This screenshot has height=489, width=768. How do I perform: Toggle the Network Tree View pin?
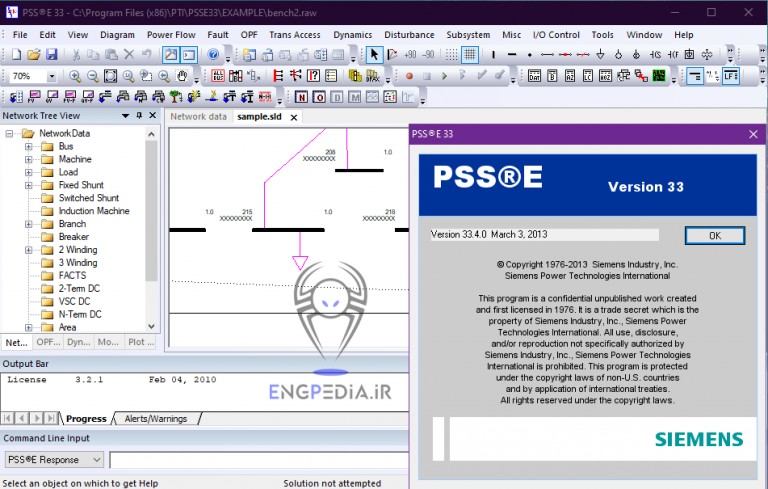pyautogui.click(x=139, y=116)
